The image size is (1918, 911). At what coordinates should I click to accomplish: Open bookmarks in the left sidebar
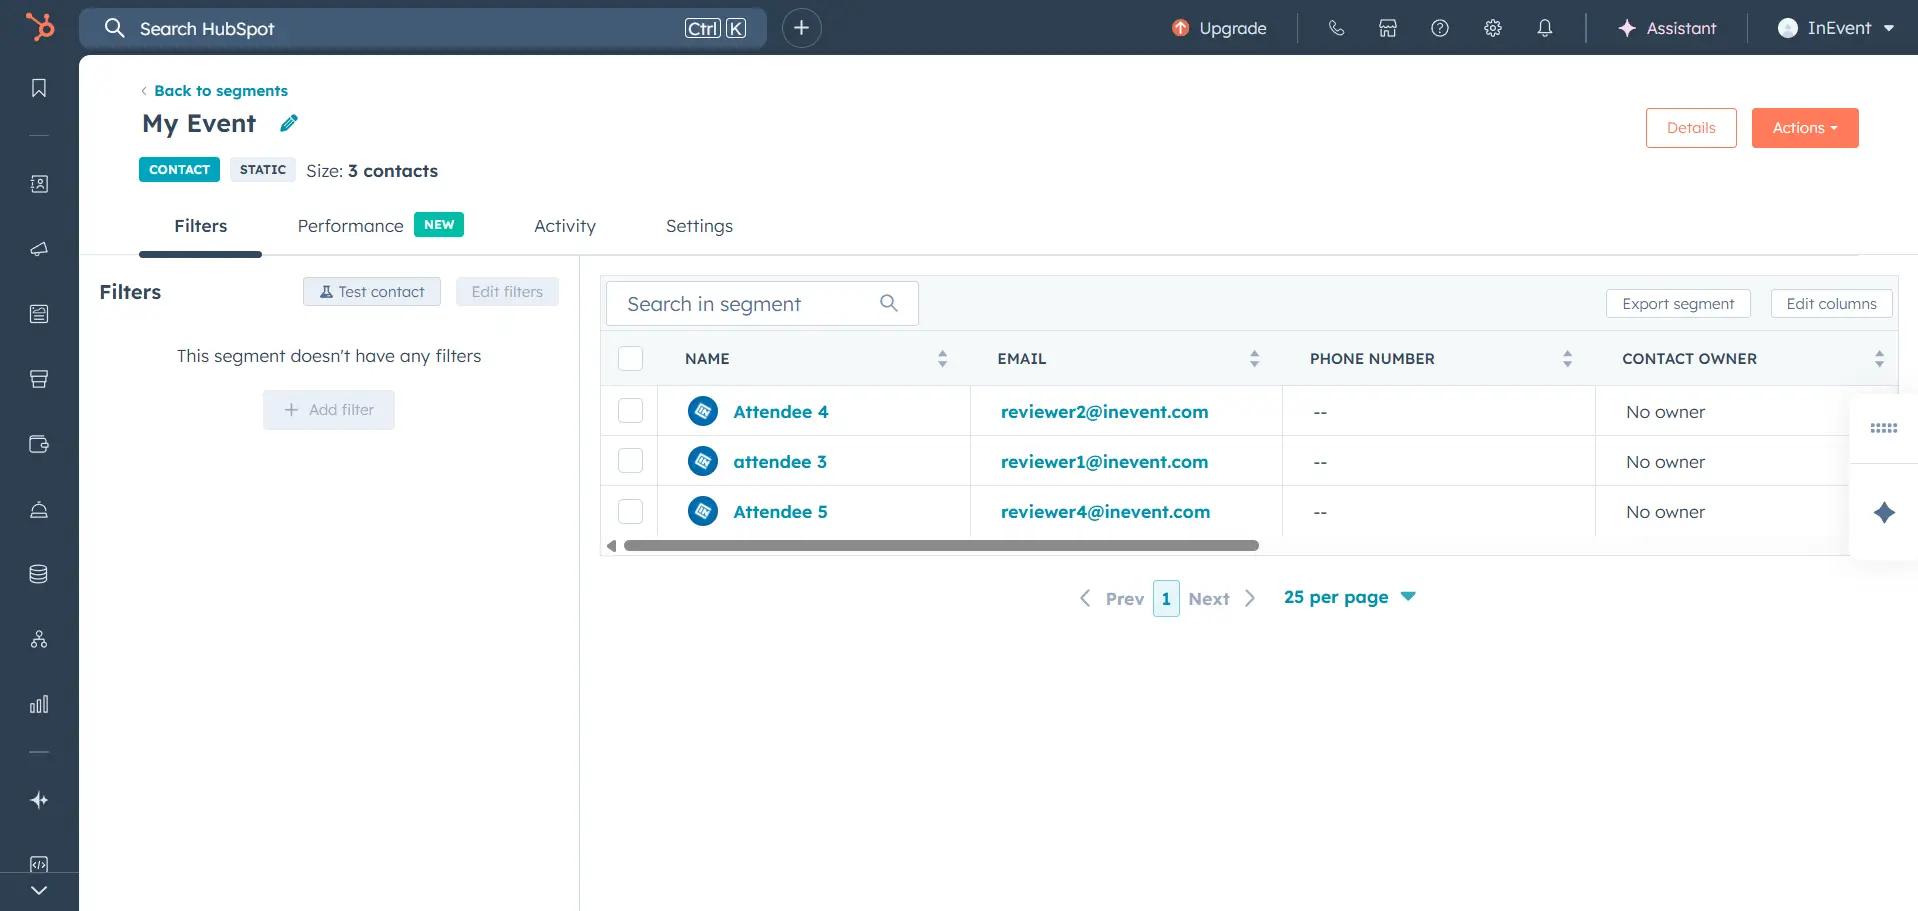pos(39,88)
